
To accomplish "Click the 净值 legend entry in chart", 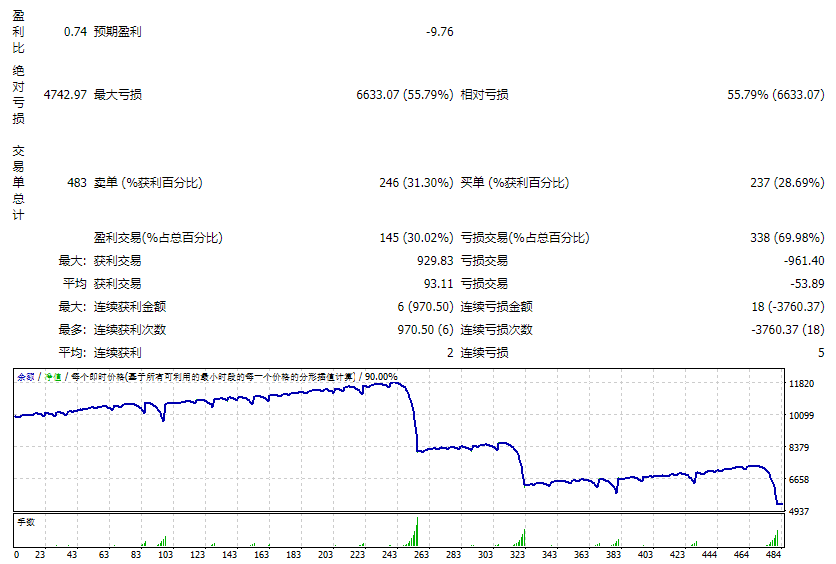I will coord(53,377).
